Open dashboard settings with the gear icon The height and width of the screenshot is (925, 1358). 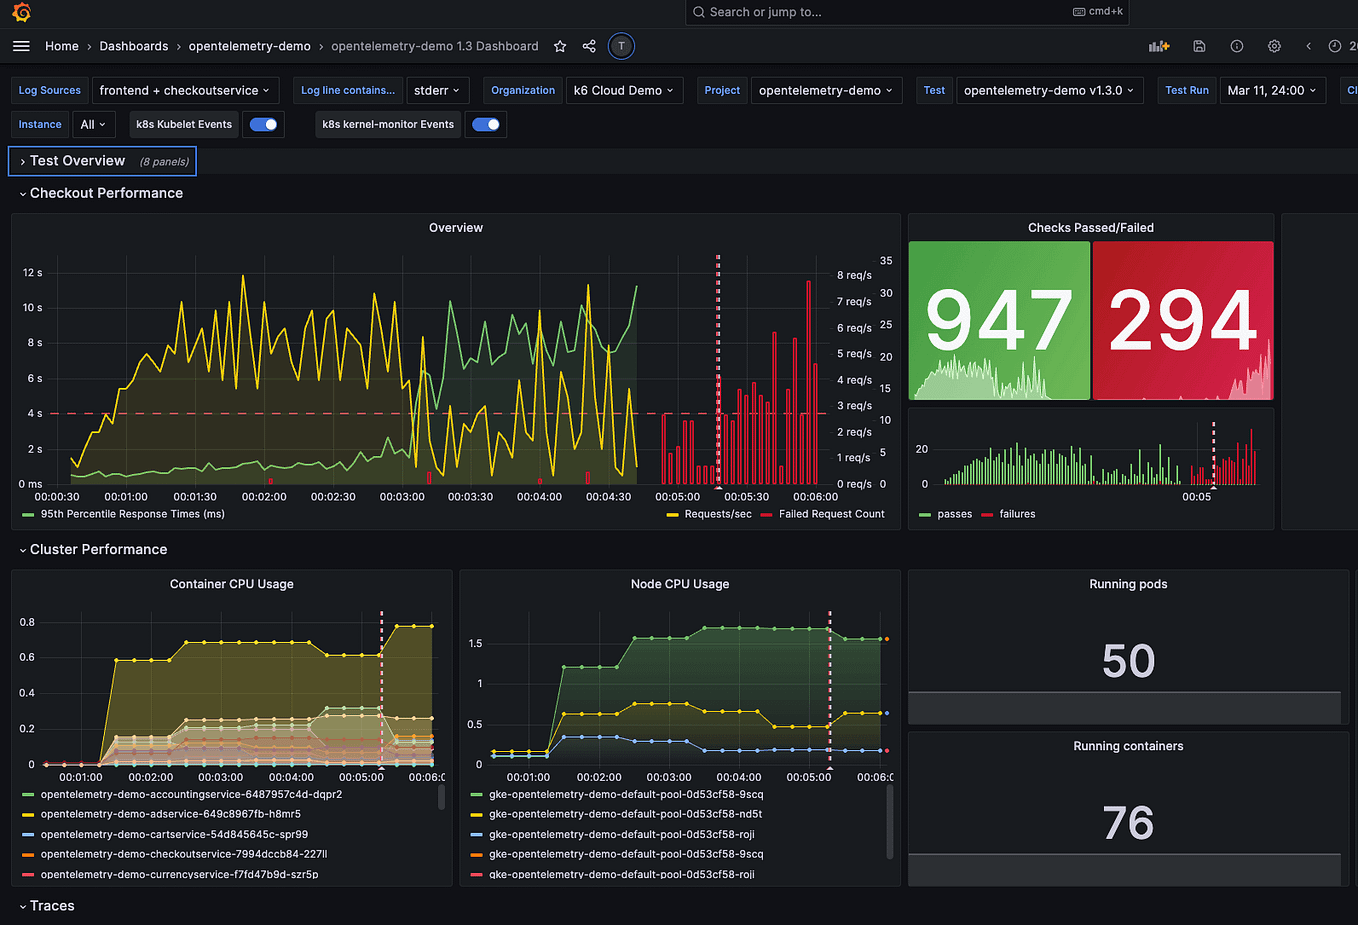point(1273,45)
